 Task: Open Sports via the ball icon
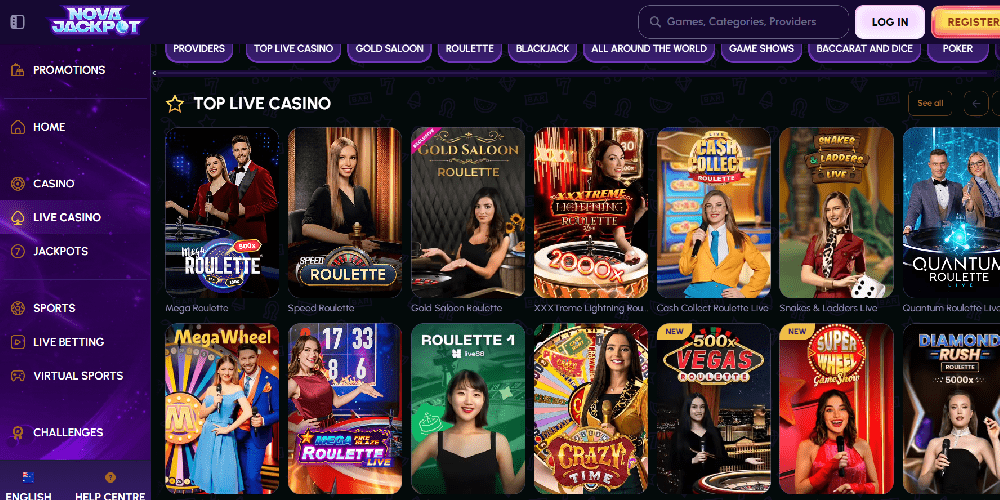18,308
